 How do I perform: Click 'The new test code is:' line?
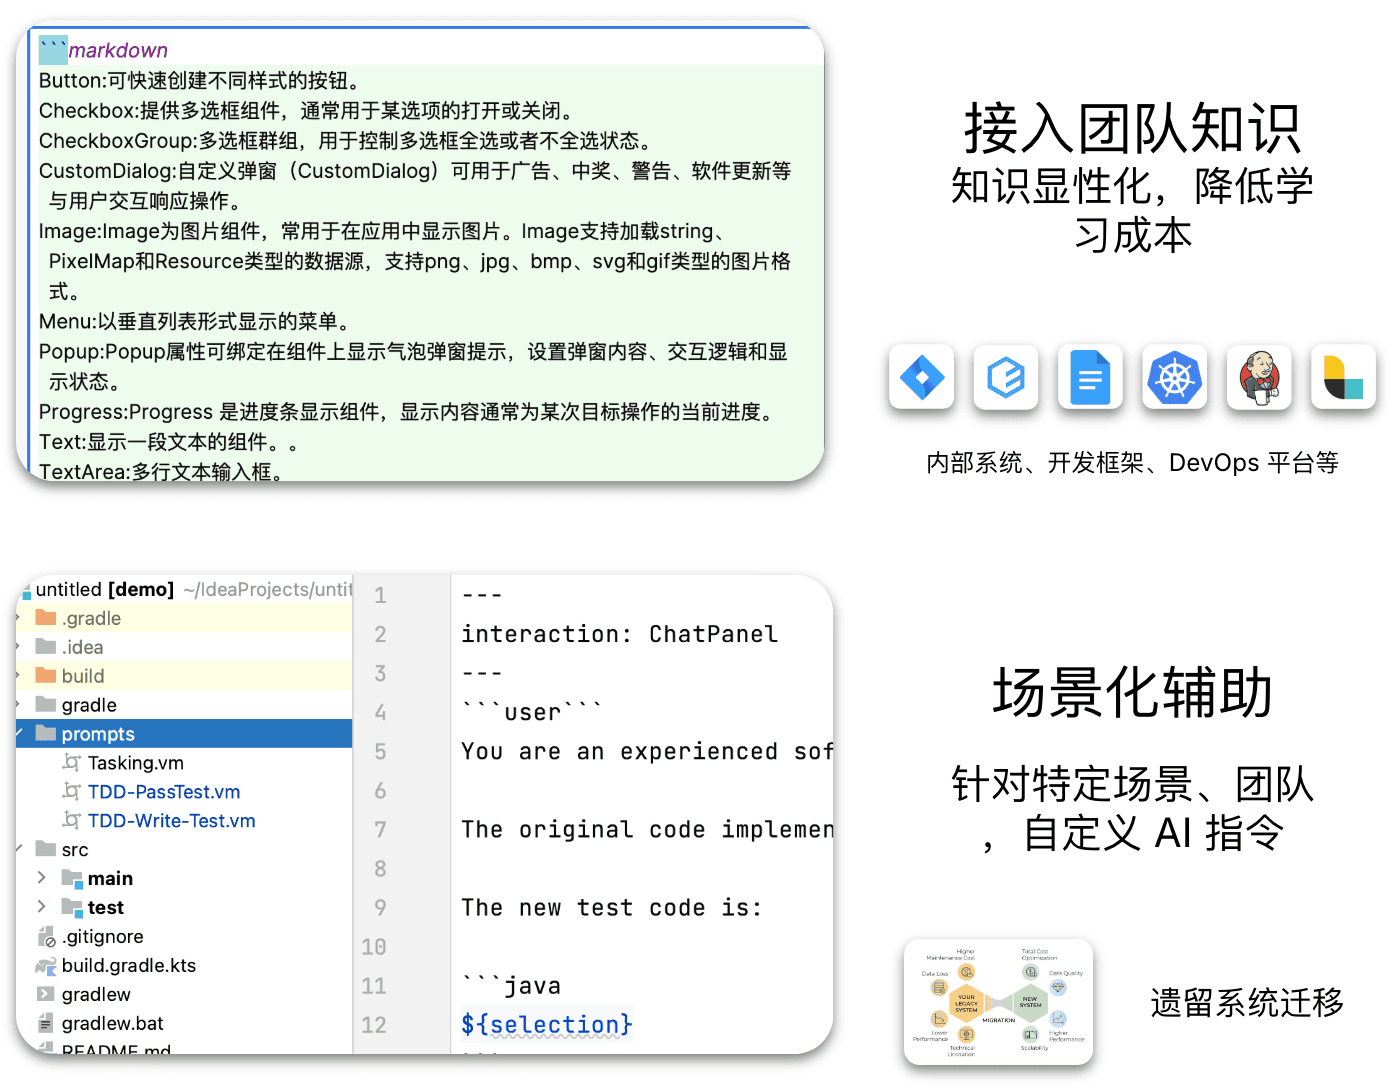611,907
